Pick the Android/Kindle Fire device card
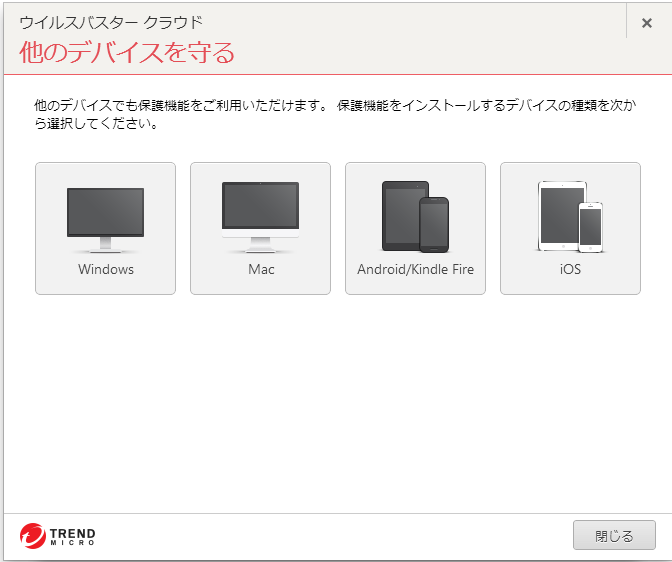672x562 pixels. 415,228
